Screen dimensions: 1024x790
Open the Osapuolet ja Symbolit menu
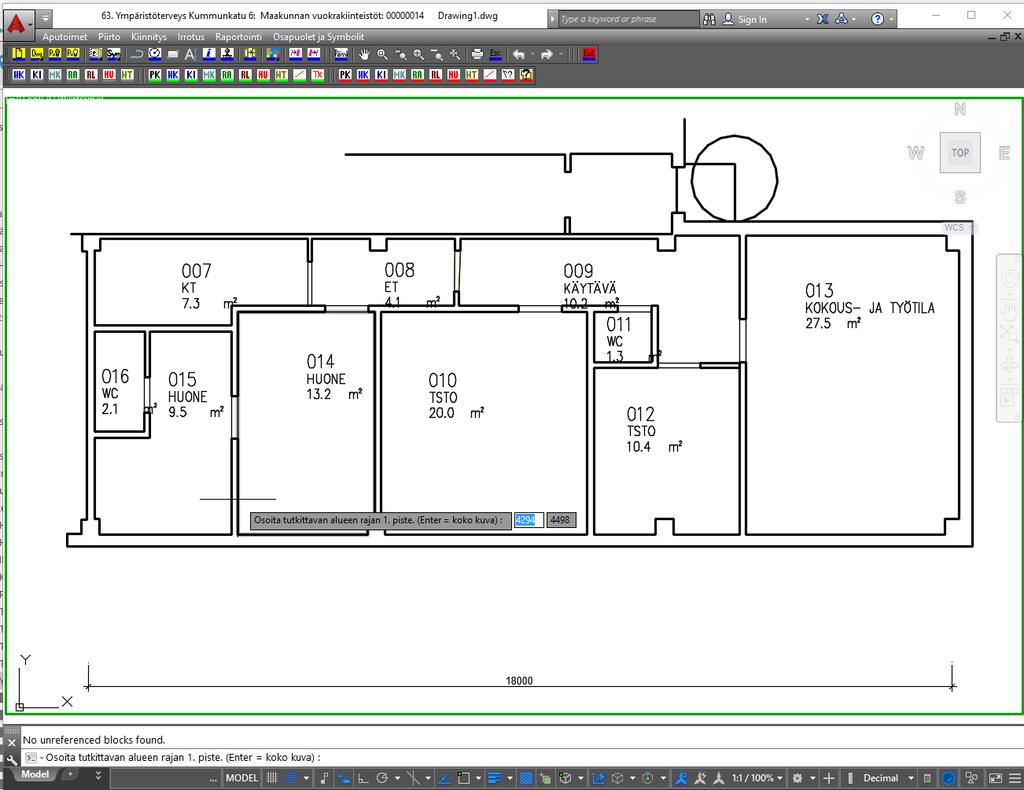318,37
